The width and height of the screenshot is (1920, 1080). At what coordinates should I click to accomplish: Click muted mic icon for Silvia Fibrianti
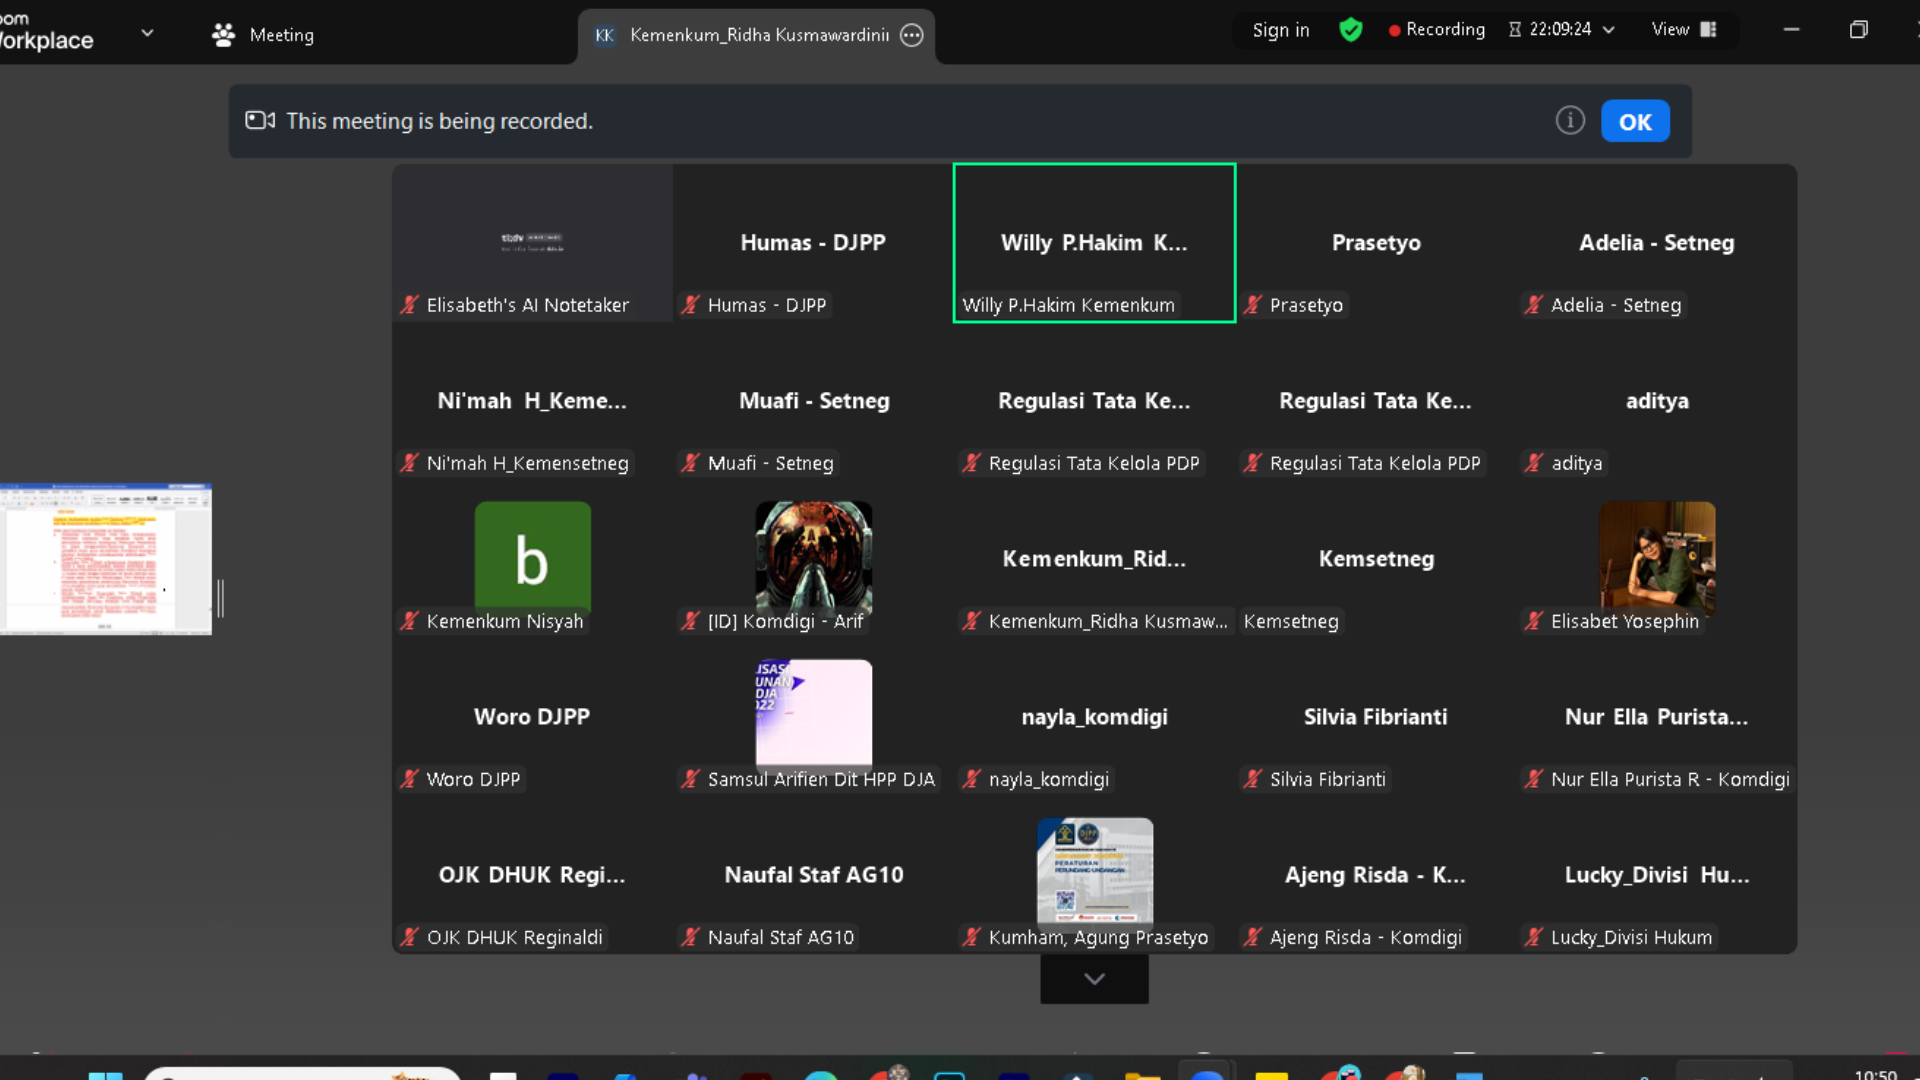(1252, 779)
